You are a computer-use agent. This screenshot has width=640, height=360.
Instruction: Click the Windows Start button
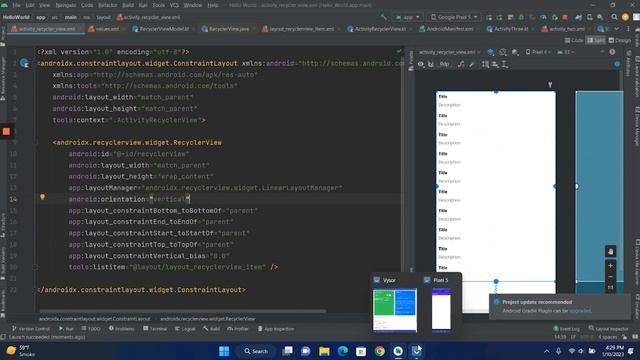pyautogui.click(x=224, y=351)
